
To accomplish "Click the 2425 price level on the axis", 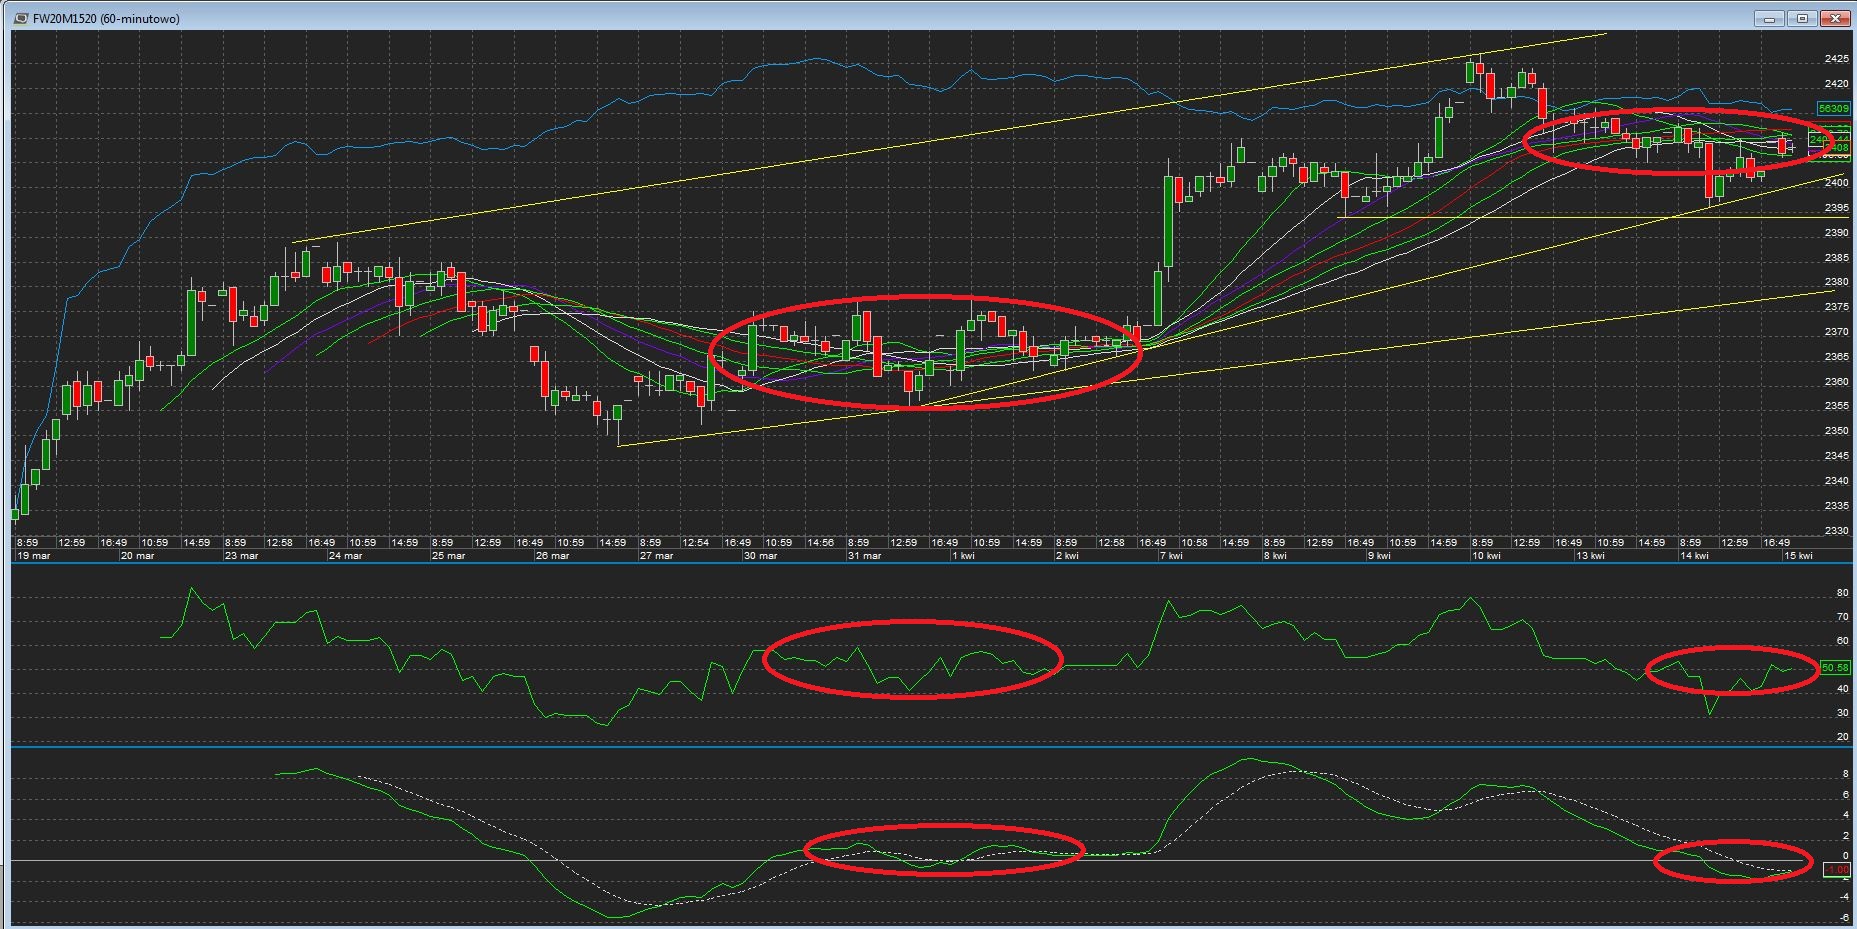I will [x=1836, y=58].
